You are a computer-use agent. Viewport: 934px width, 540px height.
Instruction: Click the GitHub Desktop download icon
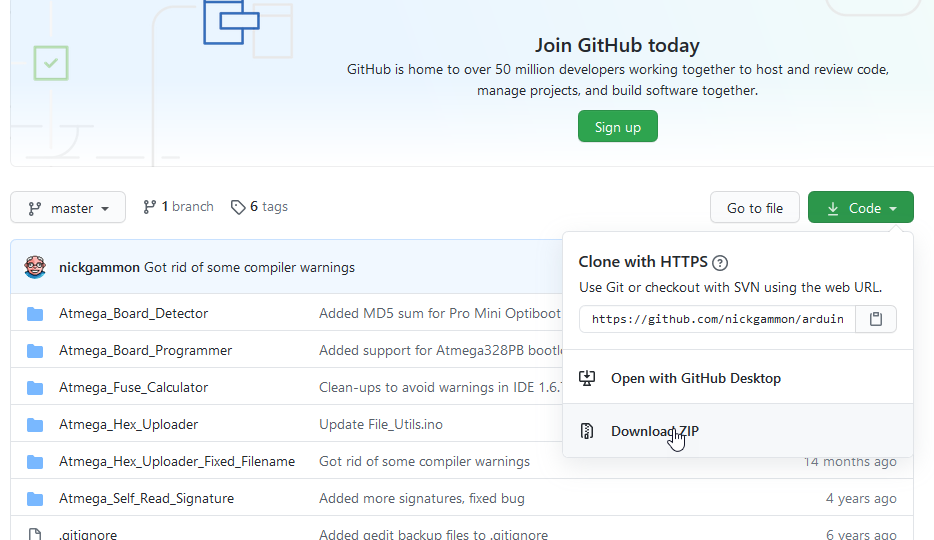coord(587,378)
